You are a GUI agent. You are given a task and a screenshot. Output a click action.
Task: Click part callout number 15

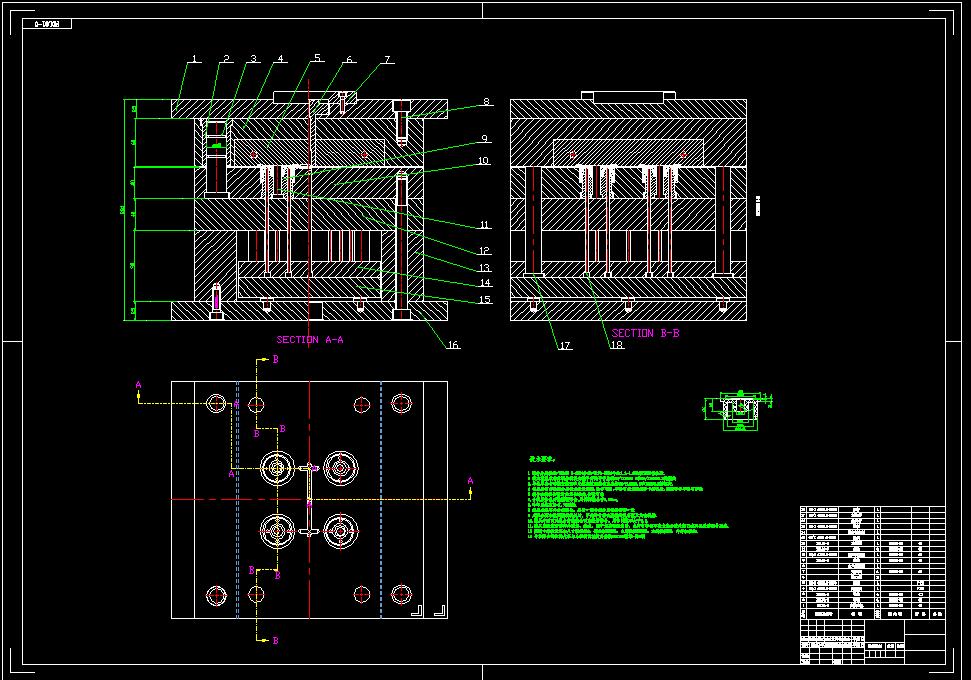click(x=486, y=299)
